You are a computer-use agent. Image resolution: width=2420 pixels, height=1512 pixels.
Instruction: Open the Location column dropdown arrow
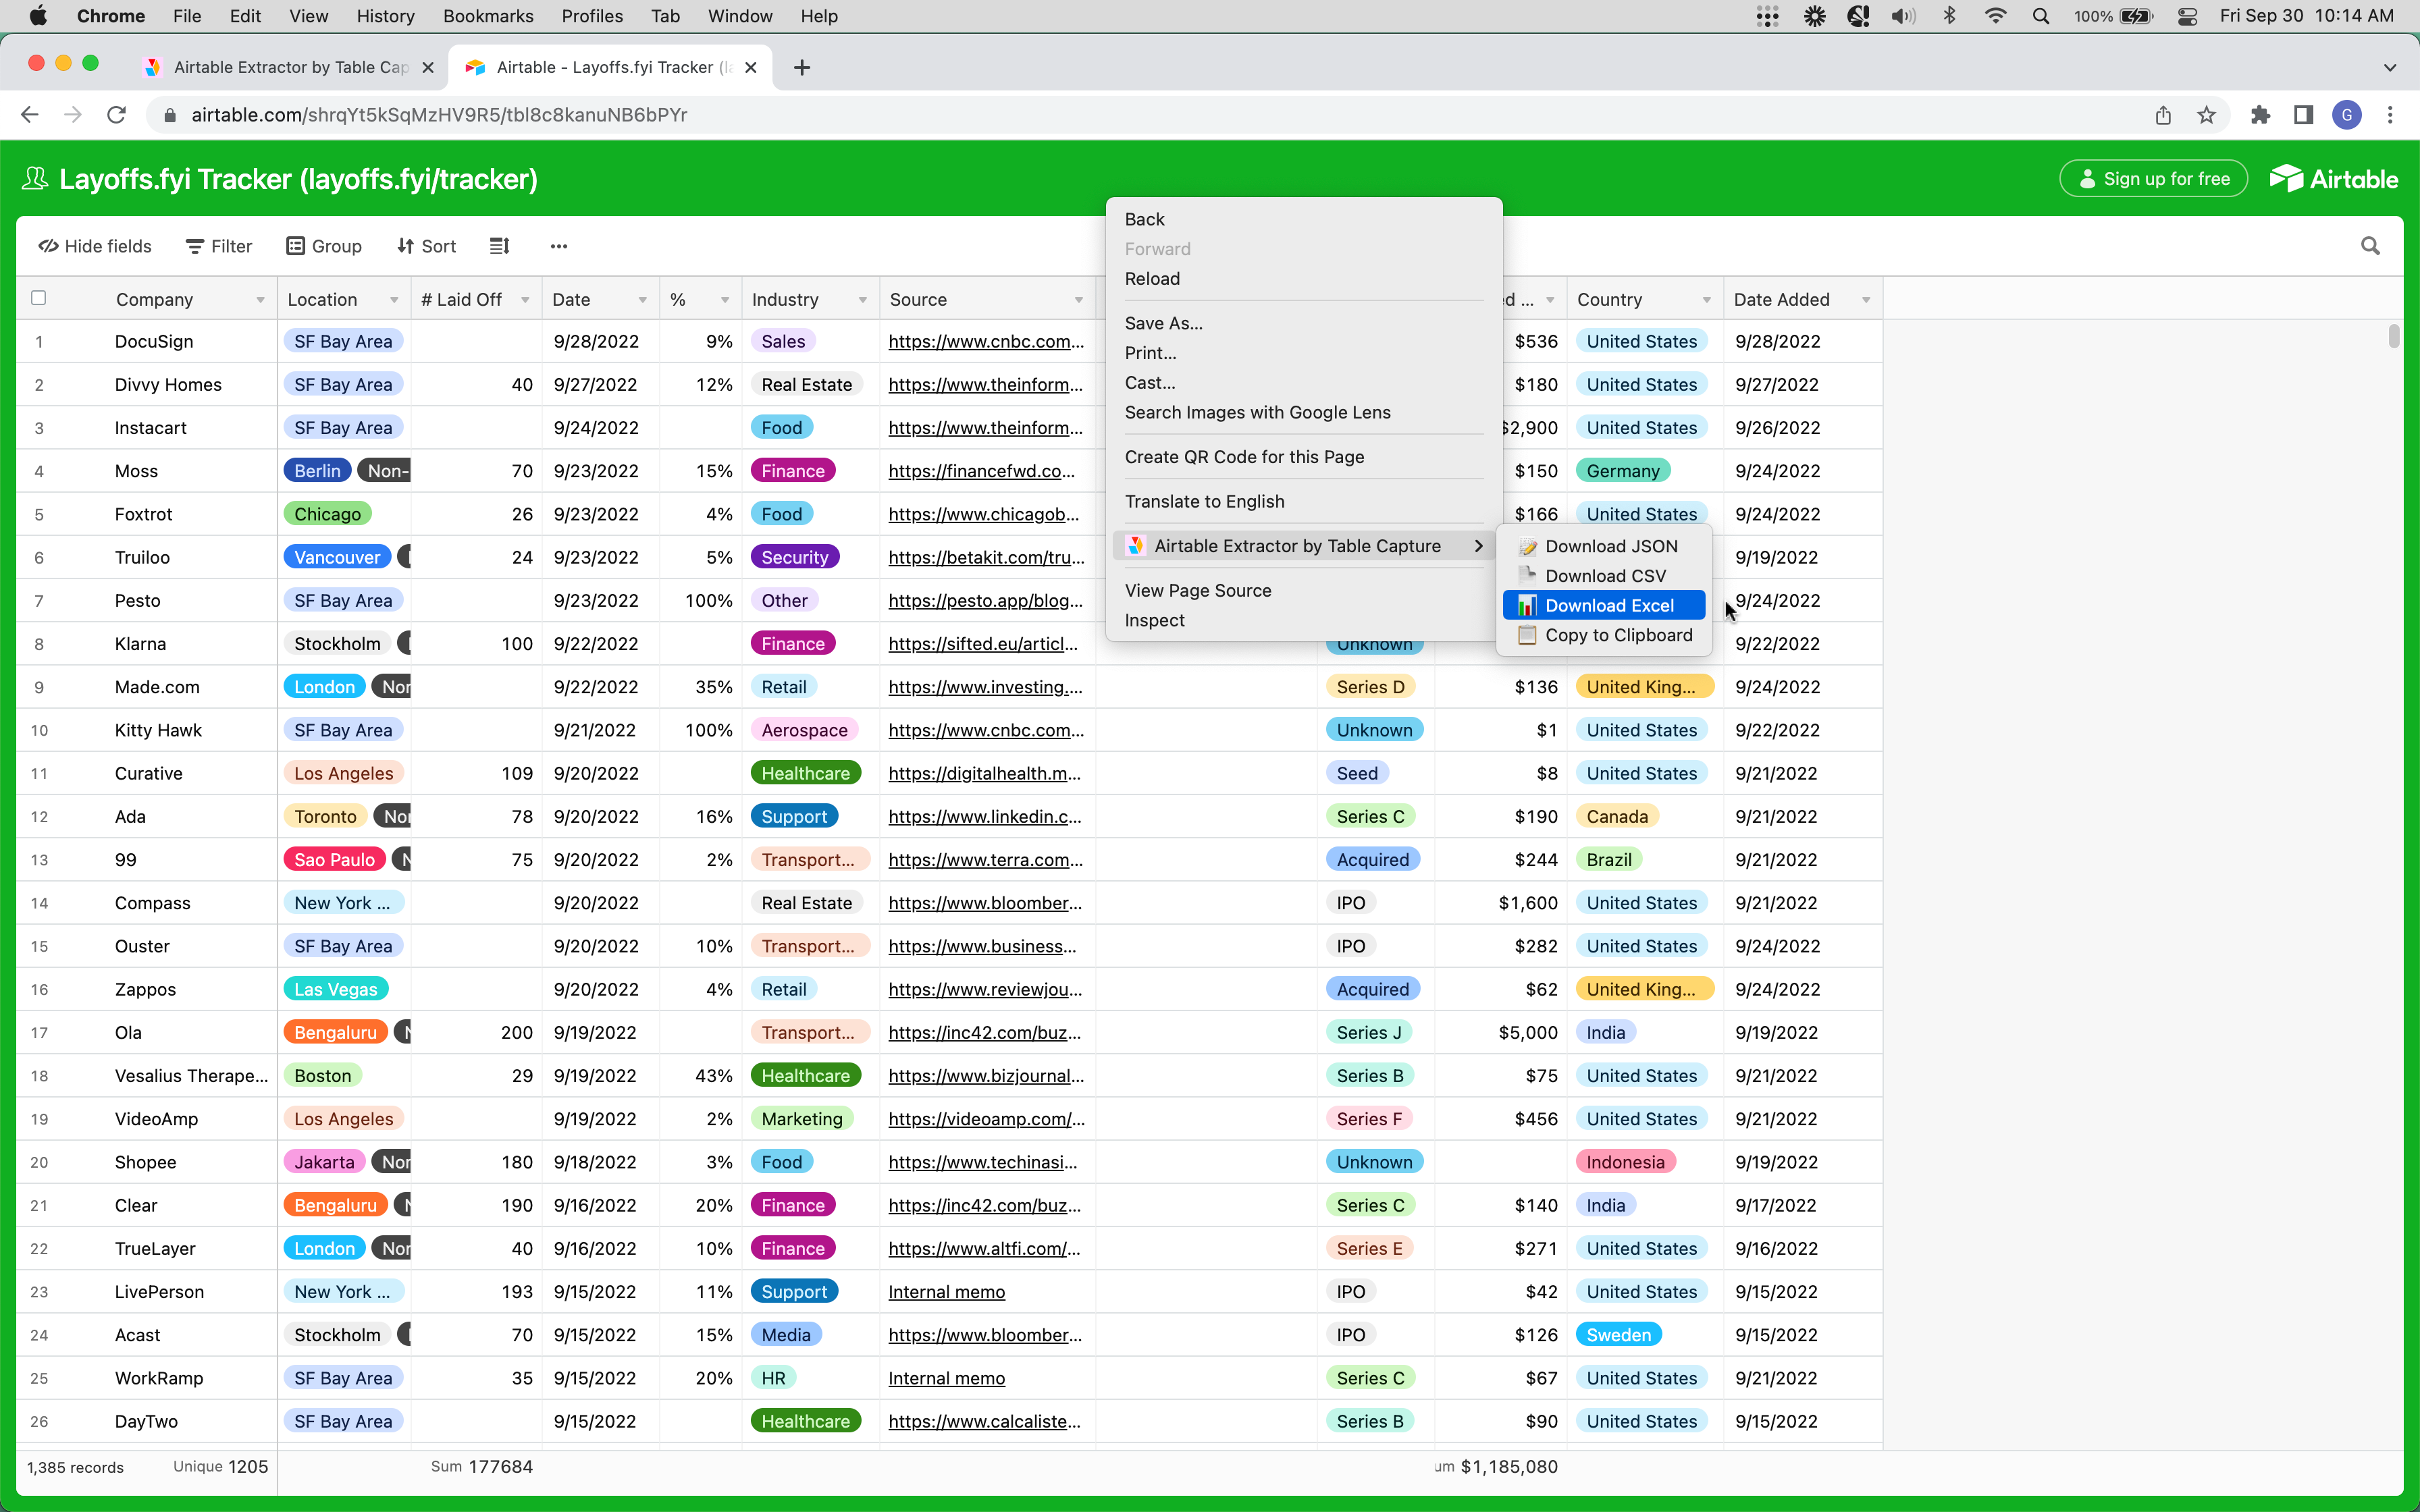click(394, 300)
